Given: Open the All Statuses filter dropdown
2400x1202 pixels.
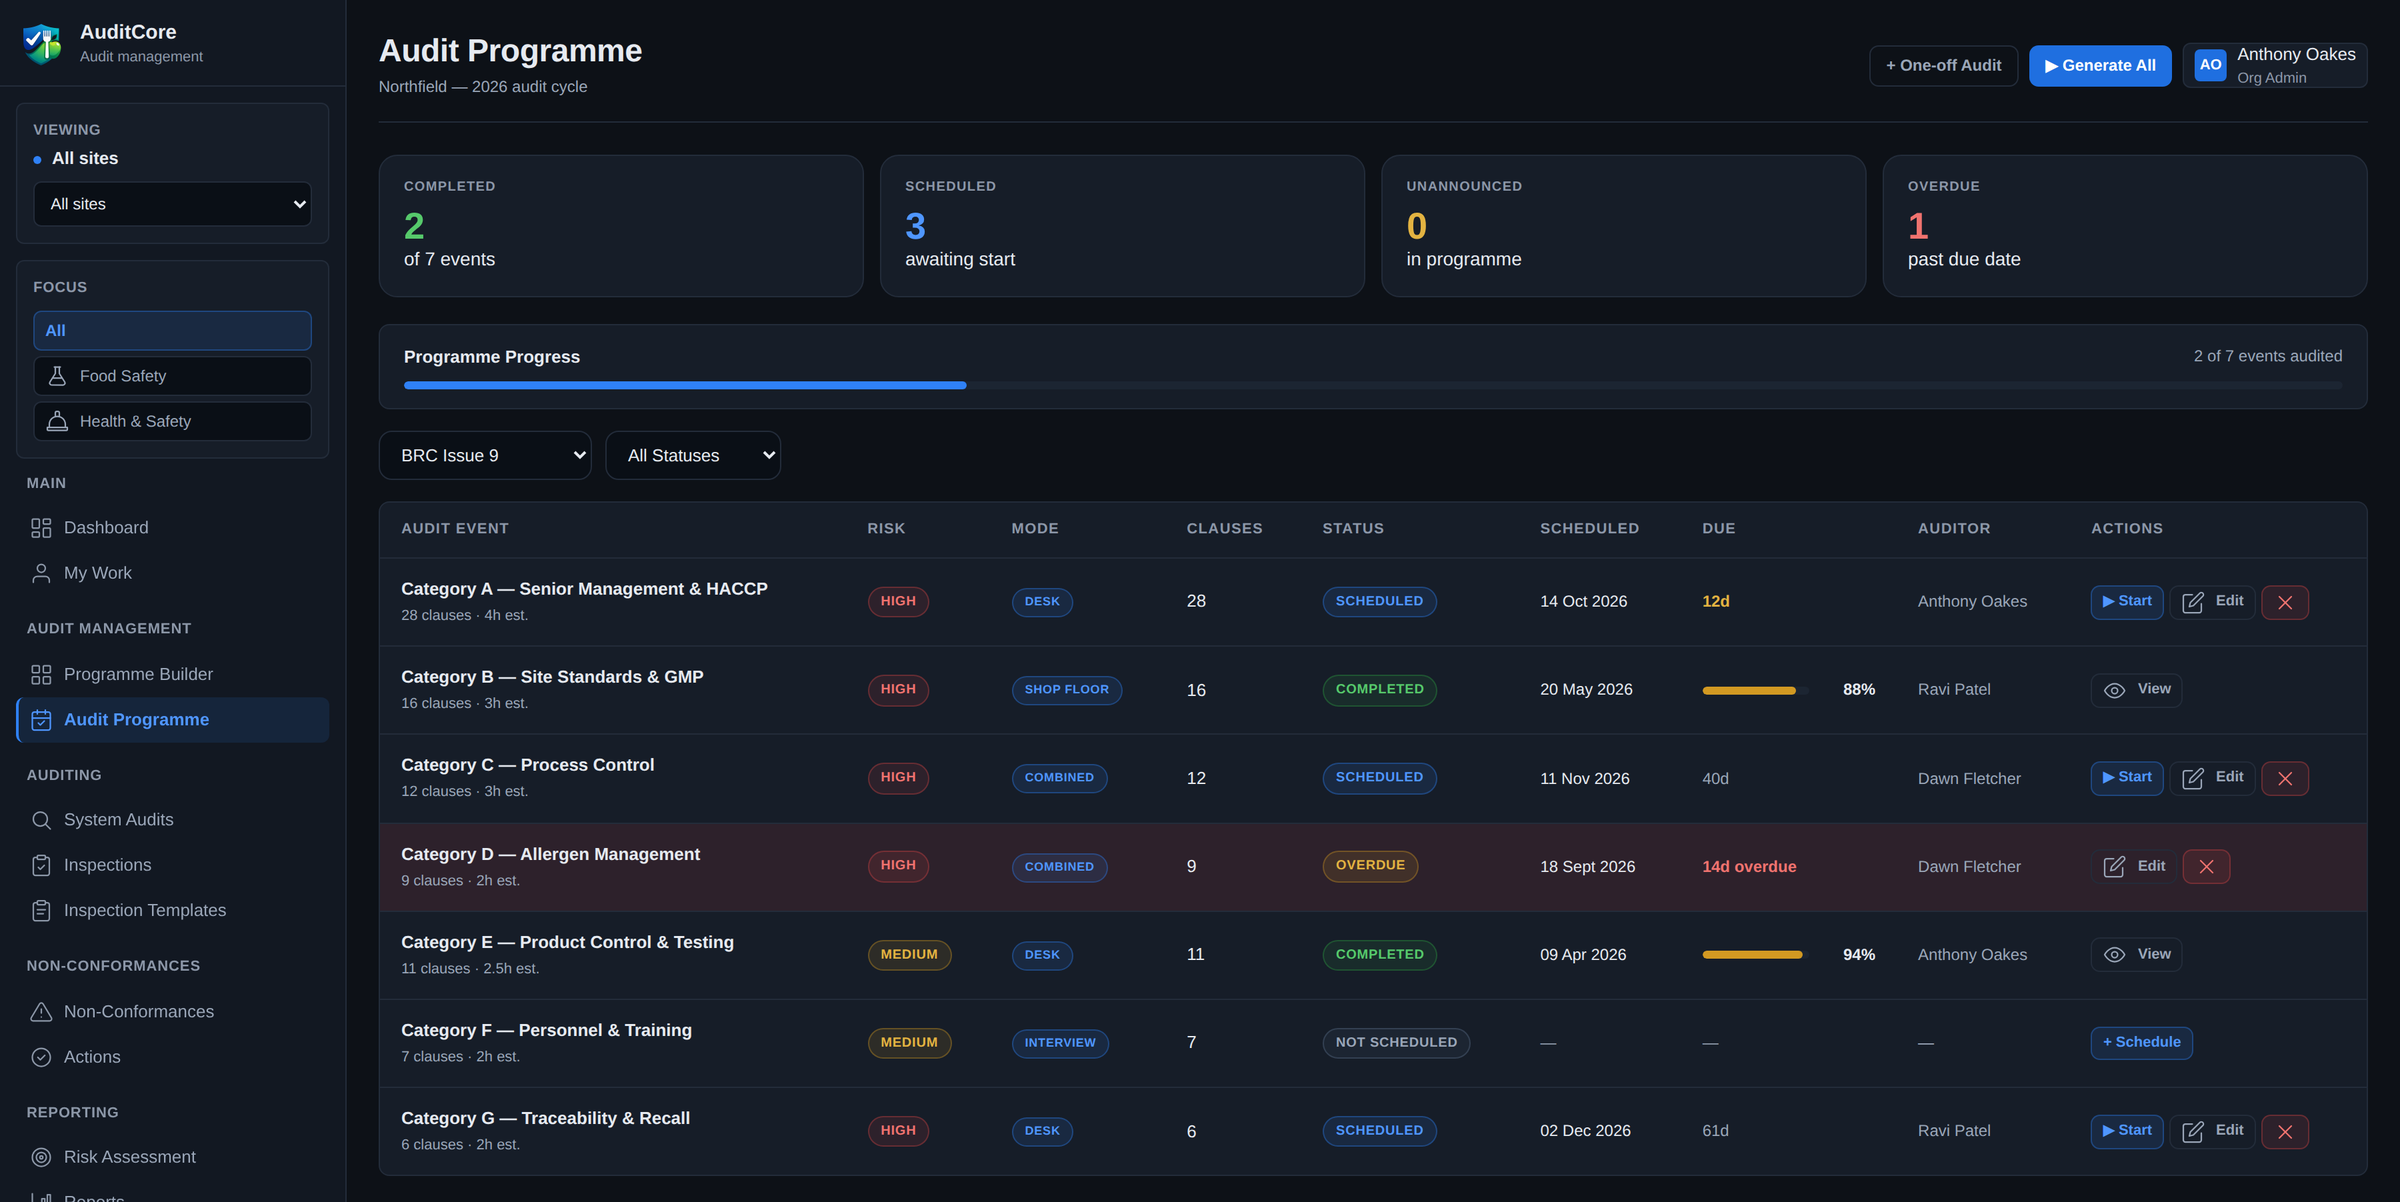Looking at the screenshot, I should [x=693, y=455].
